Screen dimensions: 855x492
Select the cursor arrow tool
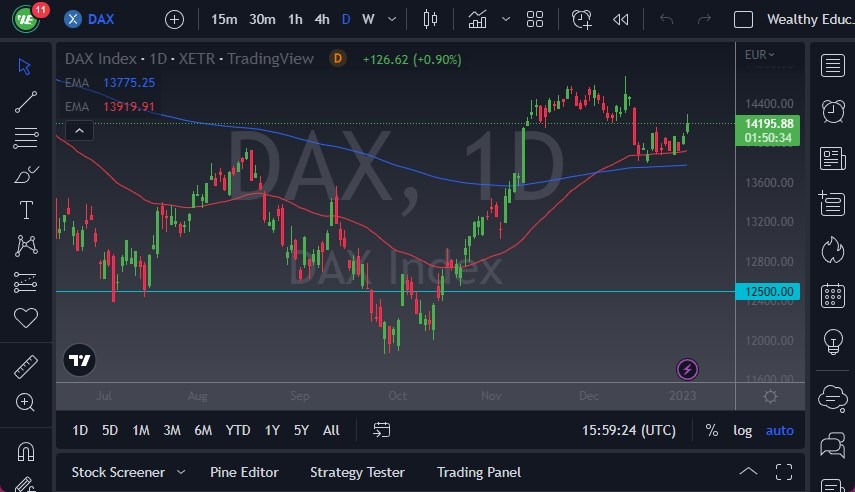click(x=25, y=67)
